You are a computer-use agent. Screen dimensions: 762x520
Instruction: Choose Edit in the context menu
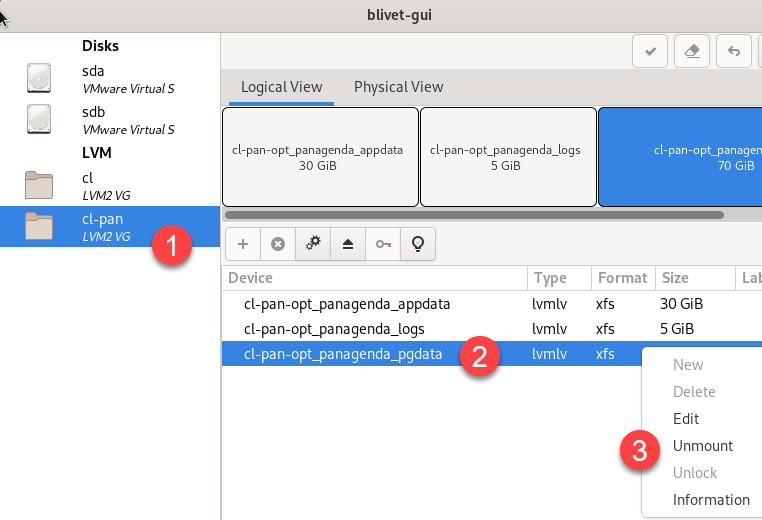[686, 418]
